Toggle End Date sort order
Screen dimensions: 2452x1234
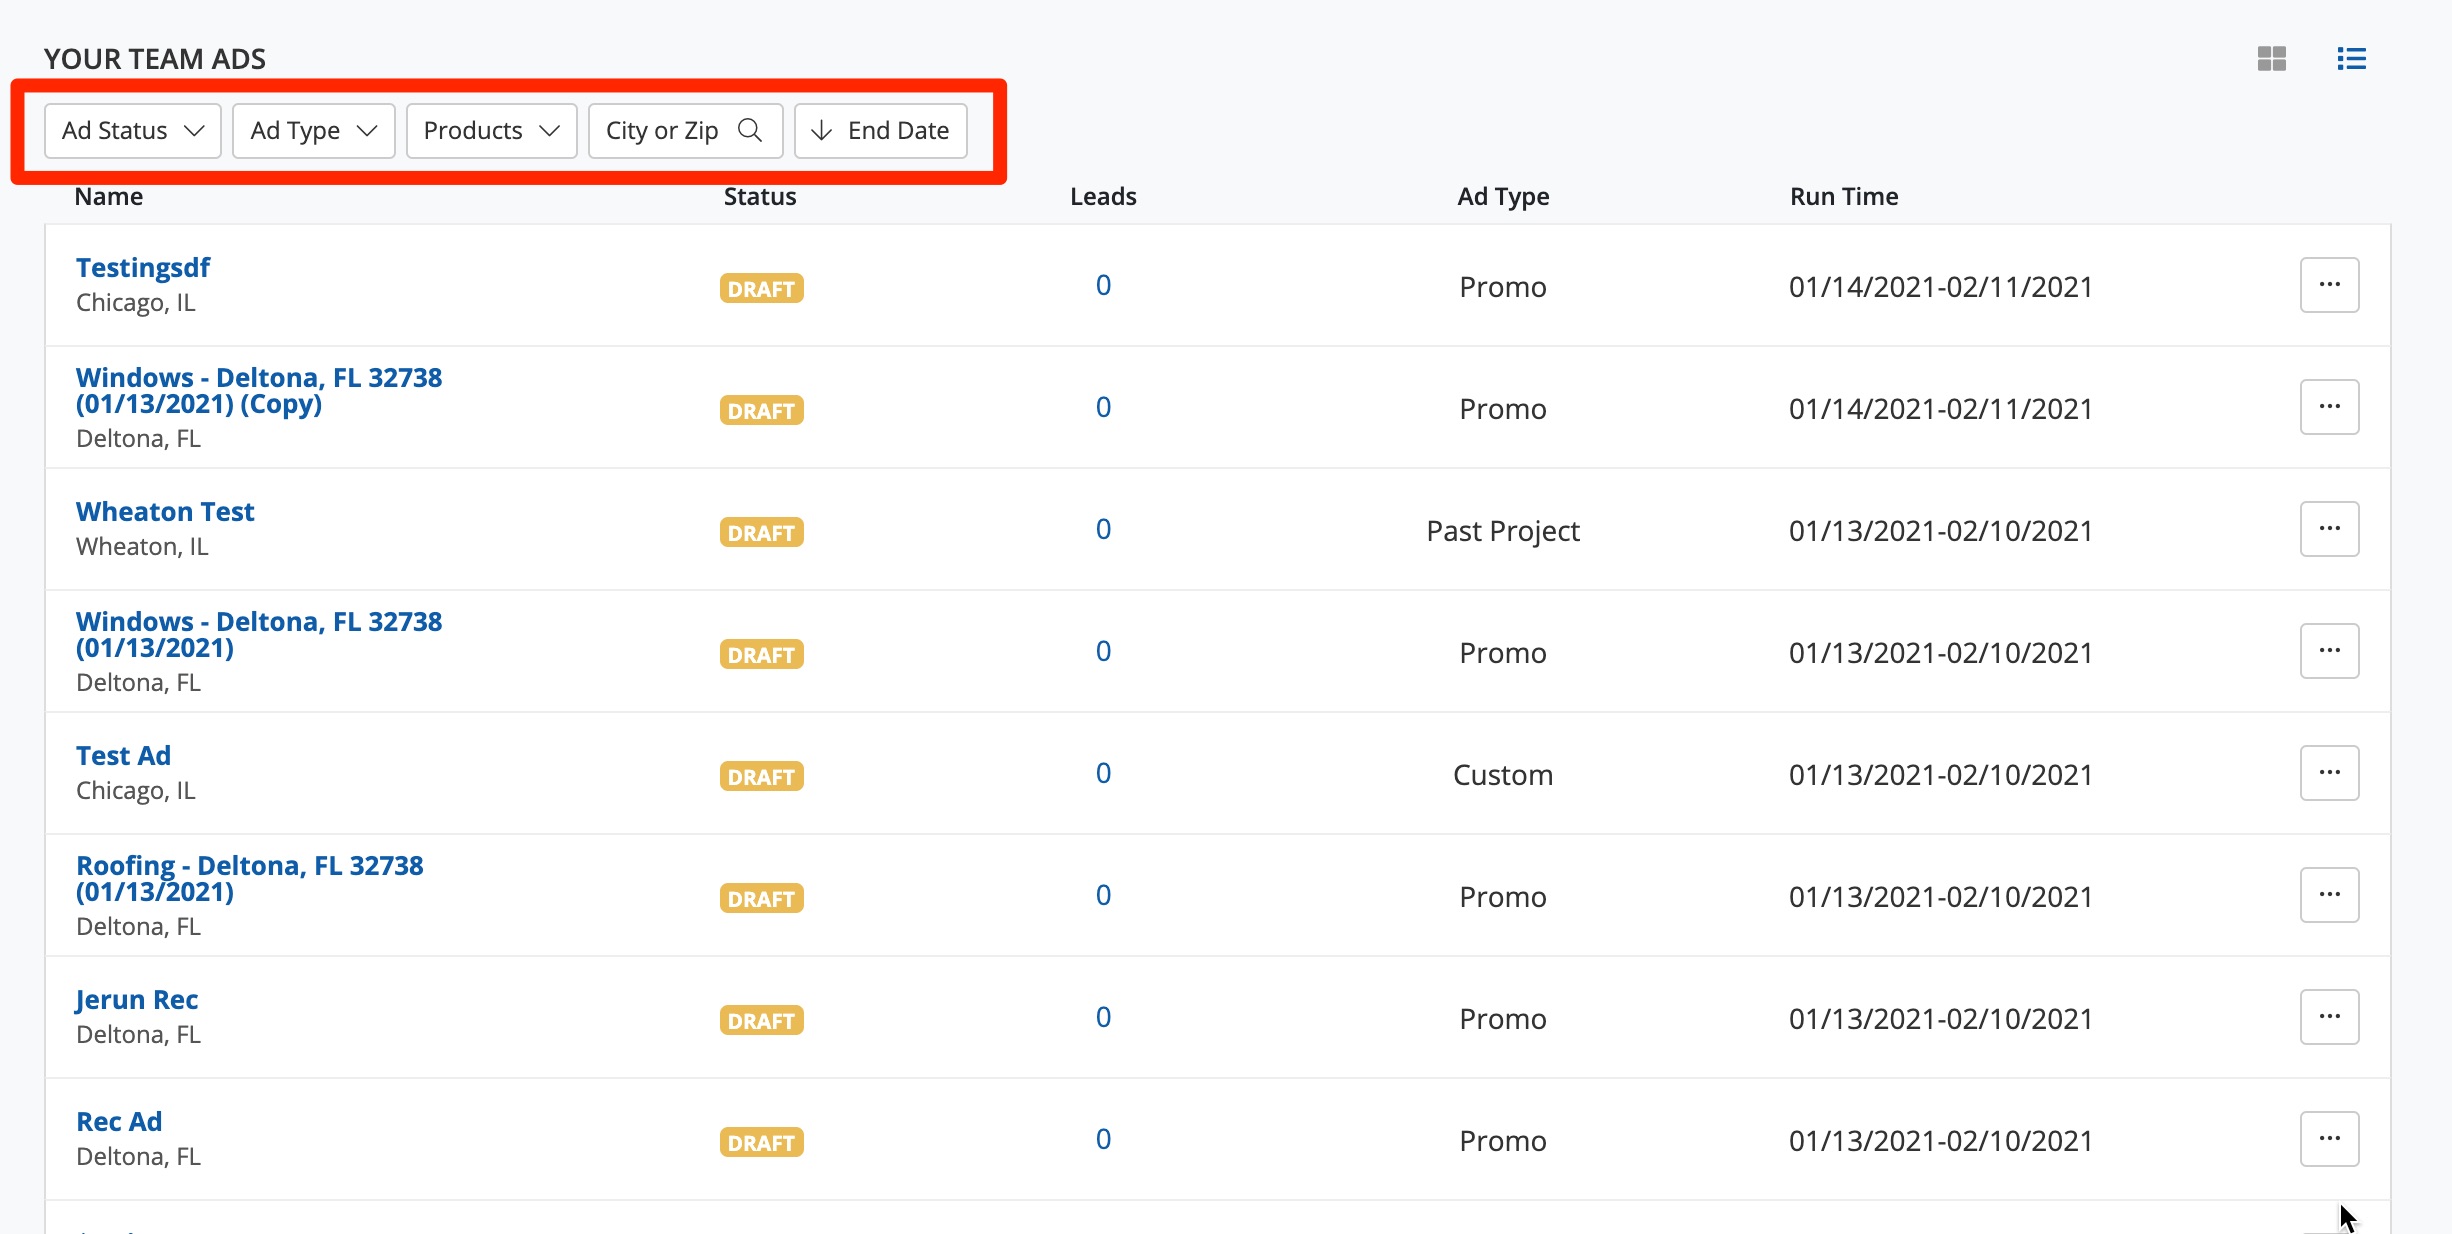tap(880, 131)
